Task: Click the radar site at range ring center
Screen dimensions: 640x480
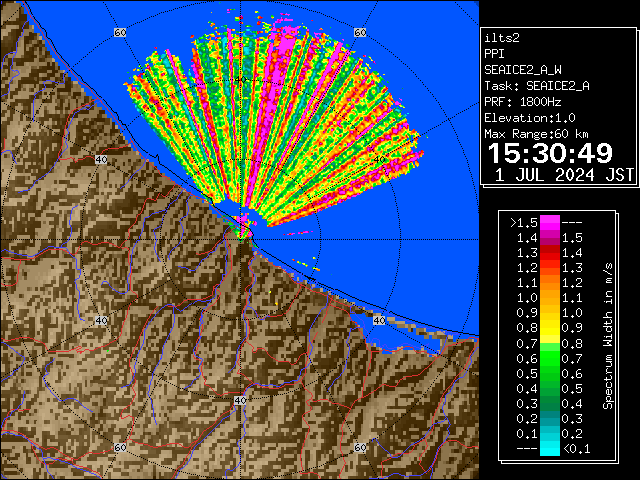Action: pos(241,240)
